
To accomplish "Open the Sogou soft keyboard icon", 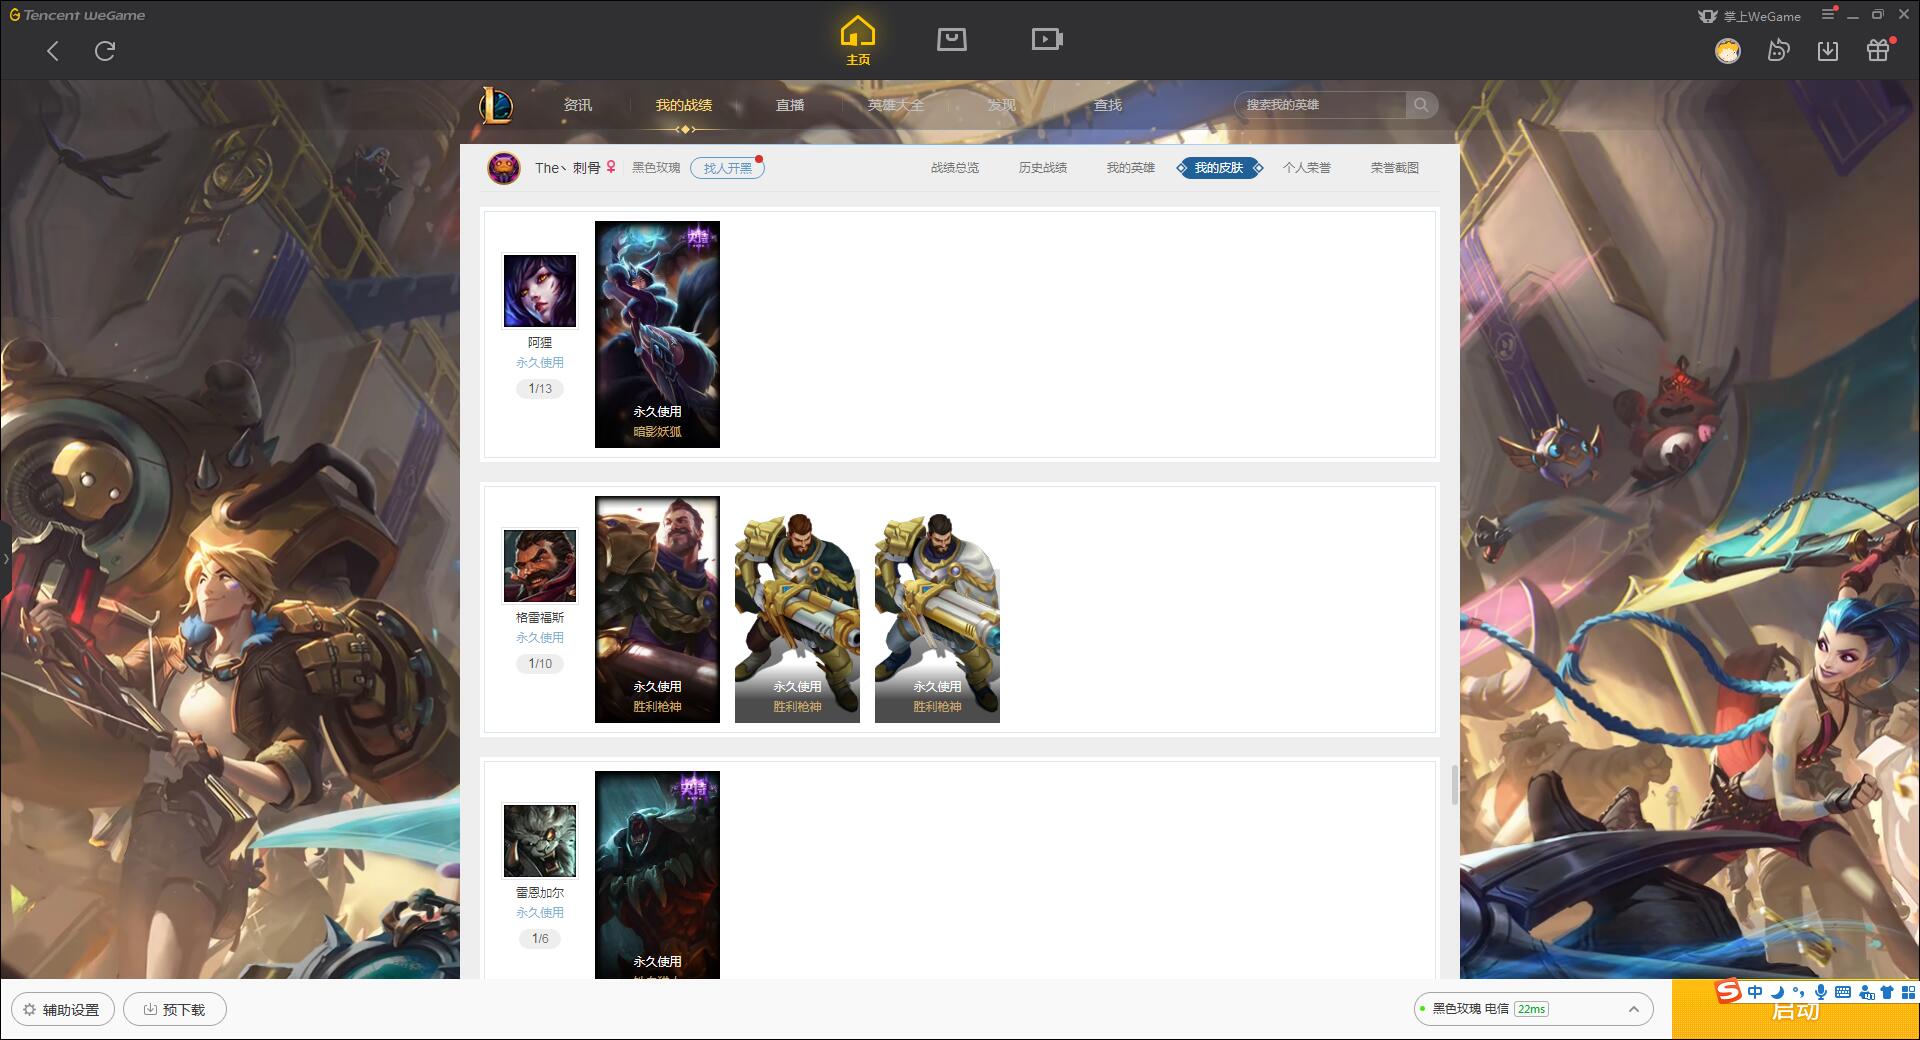I will coord(1843,992).
